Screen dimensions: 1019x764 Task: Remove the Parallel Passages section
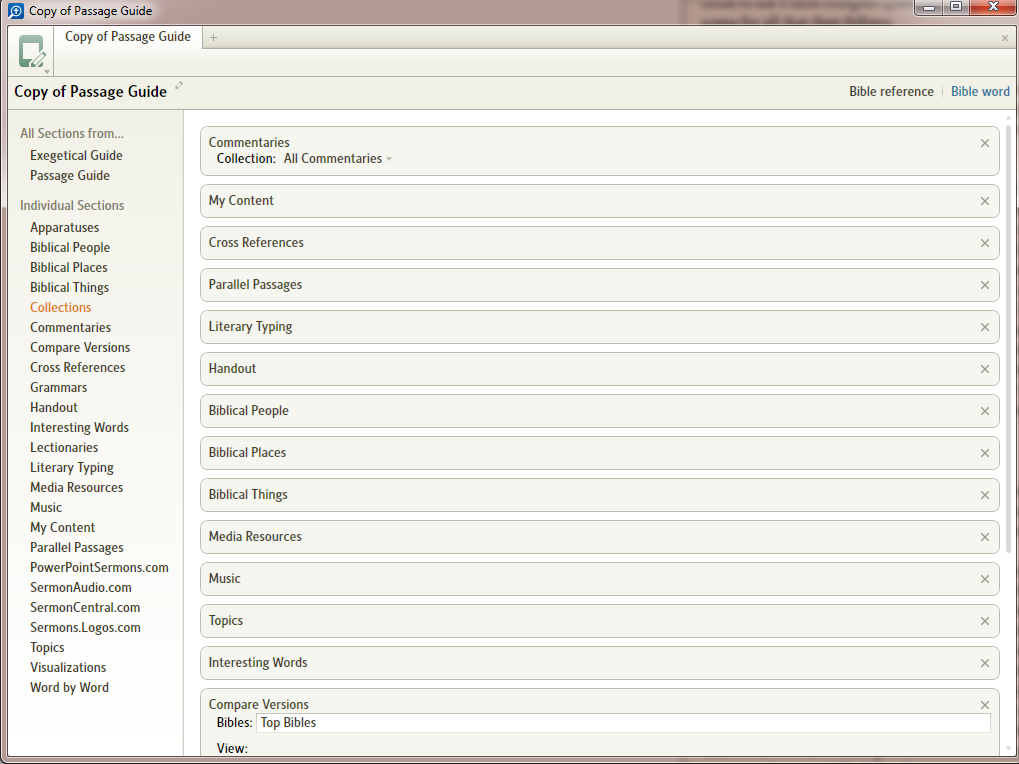click(x=985, y=285)
